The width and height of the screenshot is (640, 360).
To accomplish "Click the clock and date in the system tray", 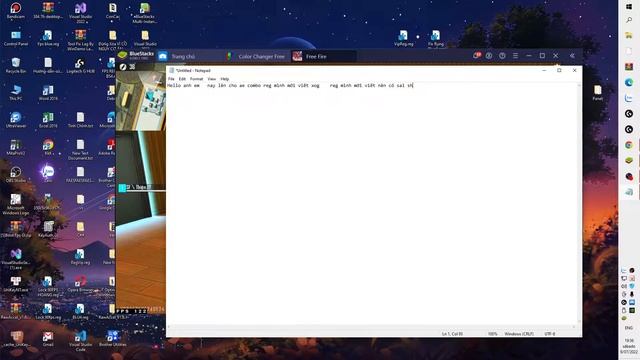I will (x=629, y=346).
